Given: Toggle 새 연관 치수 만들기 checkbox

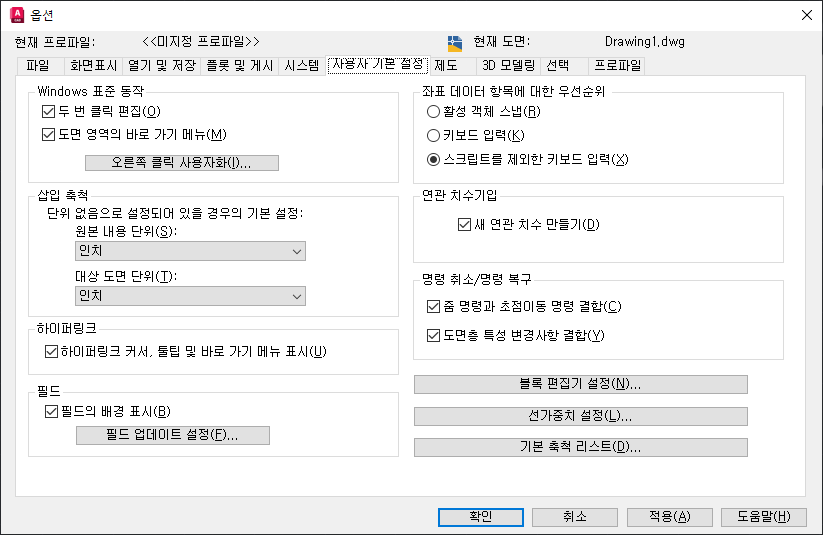Looking at the screenshot, I should pos(464,224).
